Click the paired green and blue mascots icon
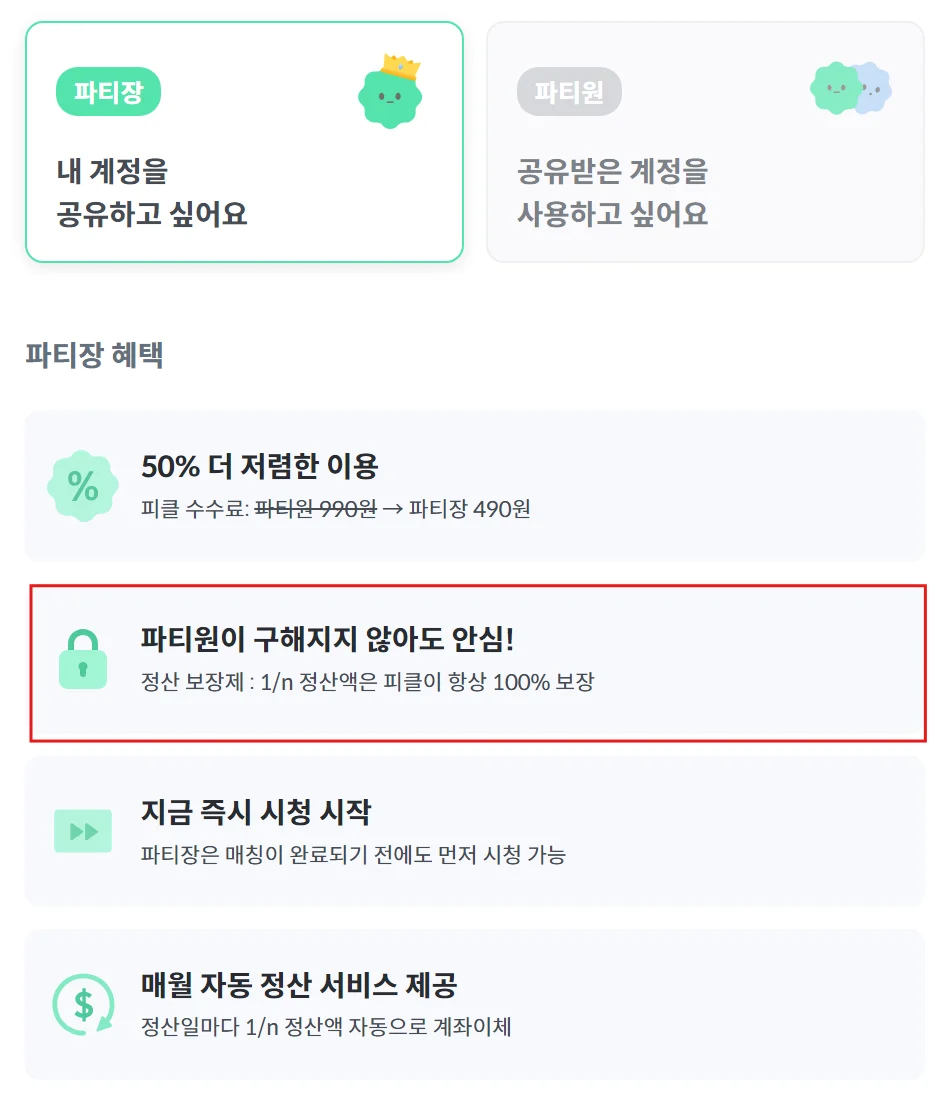This screenshot has width=949, height=1099. (851, 89)
